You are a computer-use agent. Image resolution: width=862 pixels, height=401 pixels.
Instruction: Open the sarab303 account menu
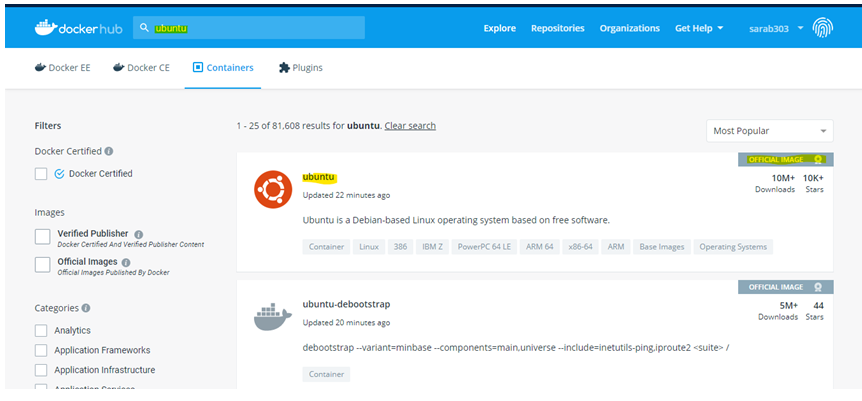pos(776,28)
